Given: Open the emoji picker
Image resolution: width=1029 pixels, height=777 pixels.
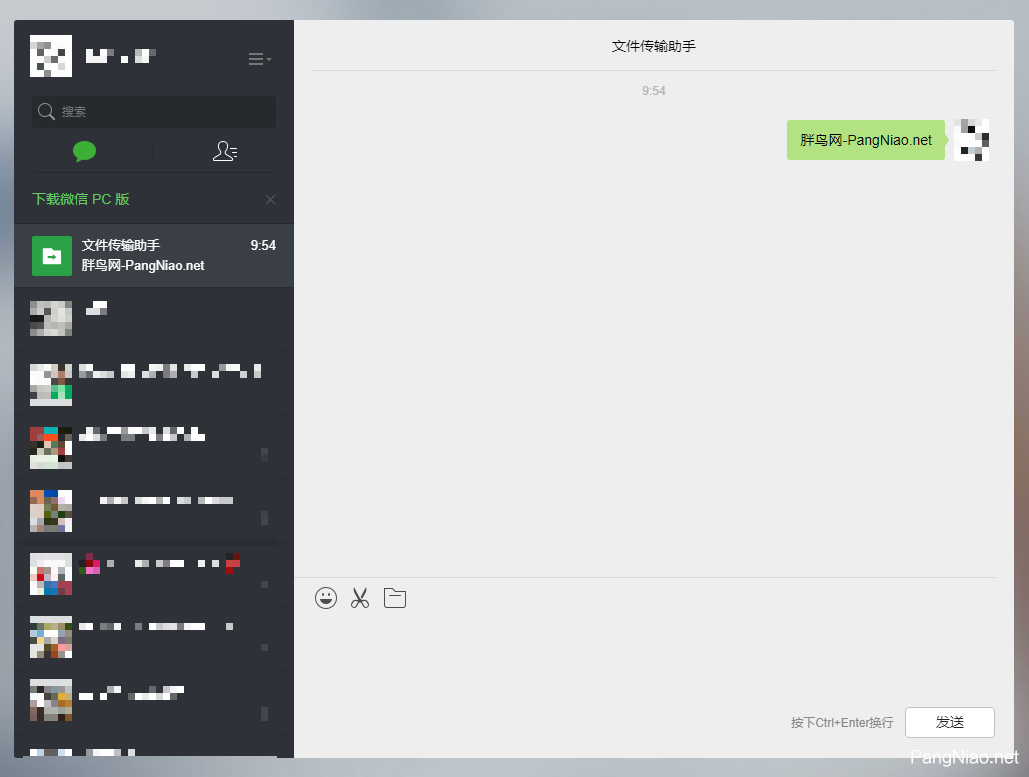Looking at the screenshot, I should (326, 598).
